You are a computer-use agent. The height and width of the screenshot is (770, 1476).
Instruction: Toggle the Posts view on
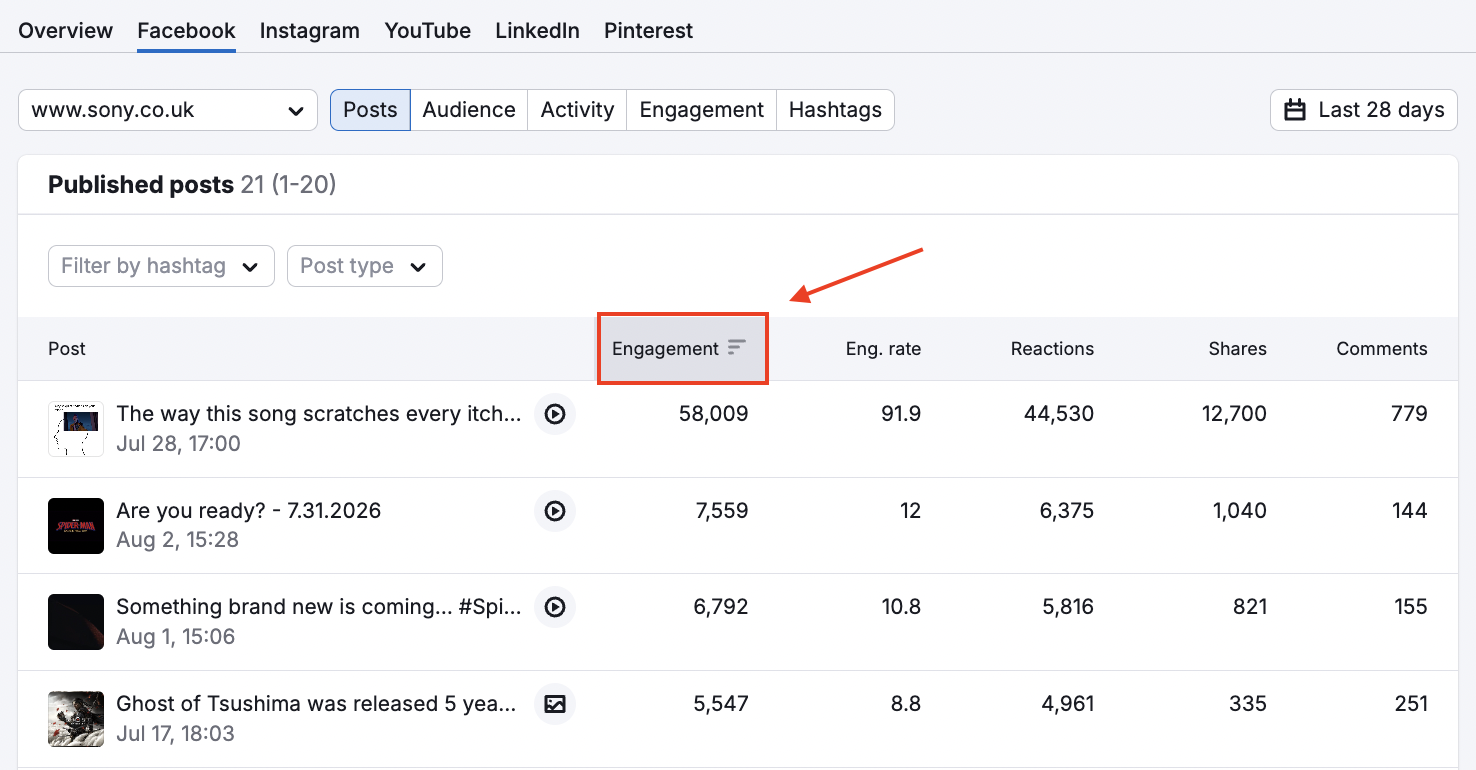point(370,110)
